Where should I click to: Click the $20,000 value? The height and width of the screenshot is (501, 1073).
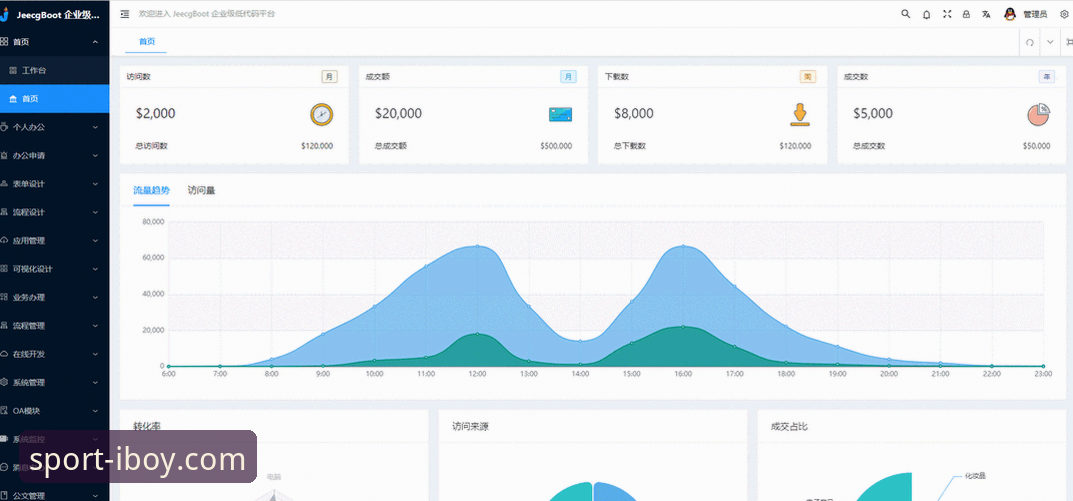tap(398, 114)
